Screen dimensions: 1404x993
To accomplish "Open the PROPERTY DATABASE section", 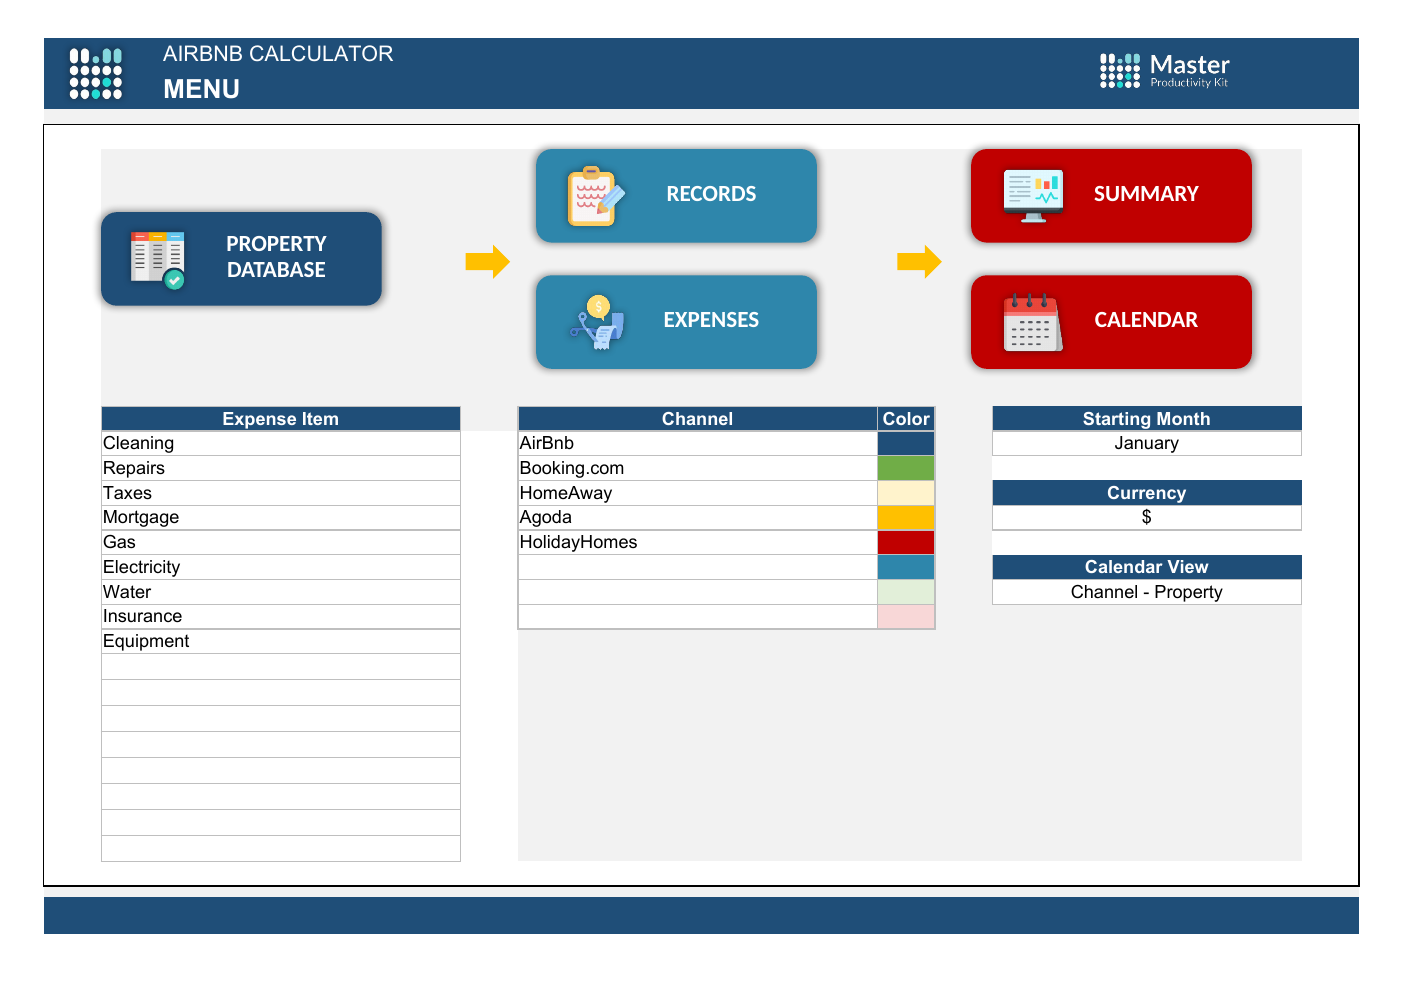I will click(x=241, y=258).
